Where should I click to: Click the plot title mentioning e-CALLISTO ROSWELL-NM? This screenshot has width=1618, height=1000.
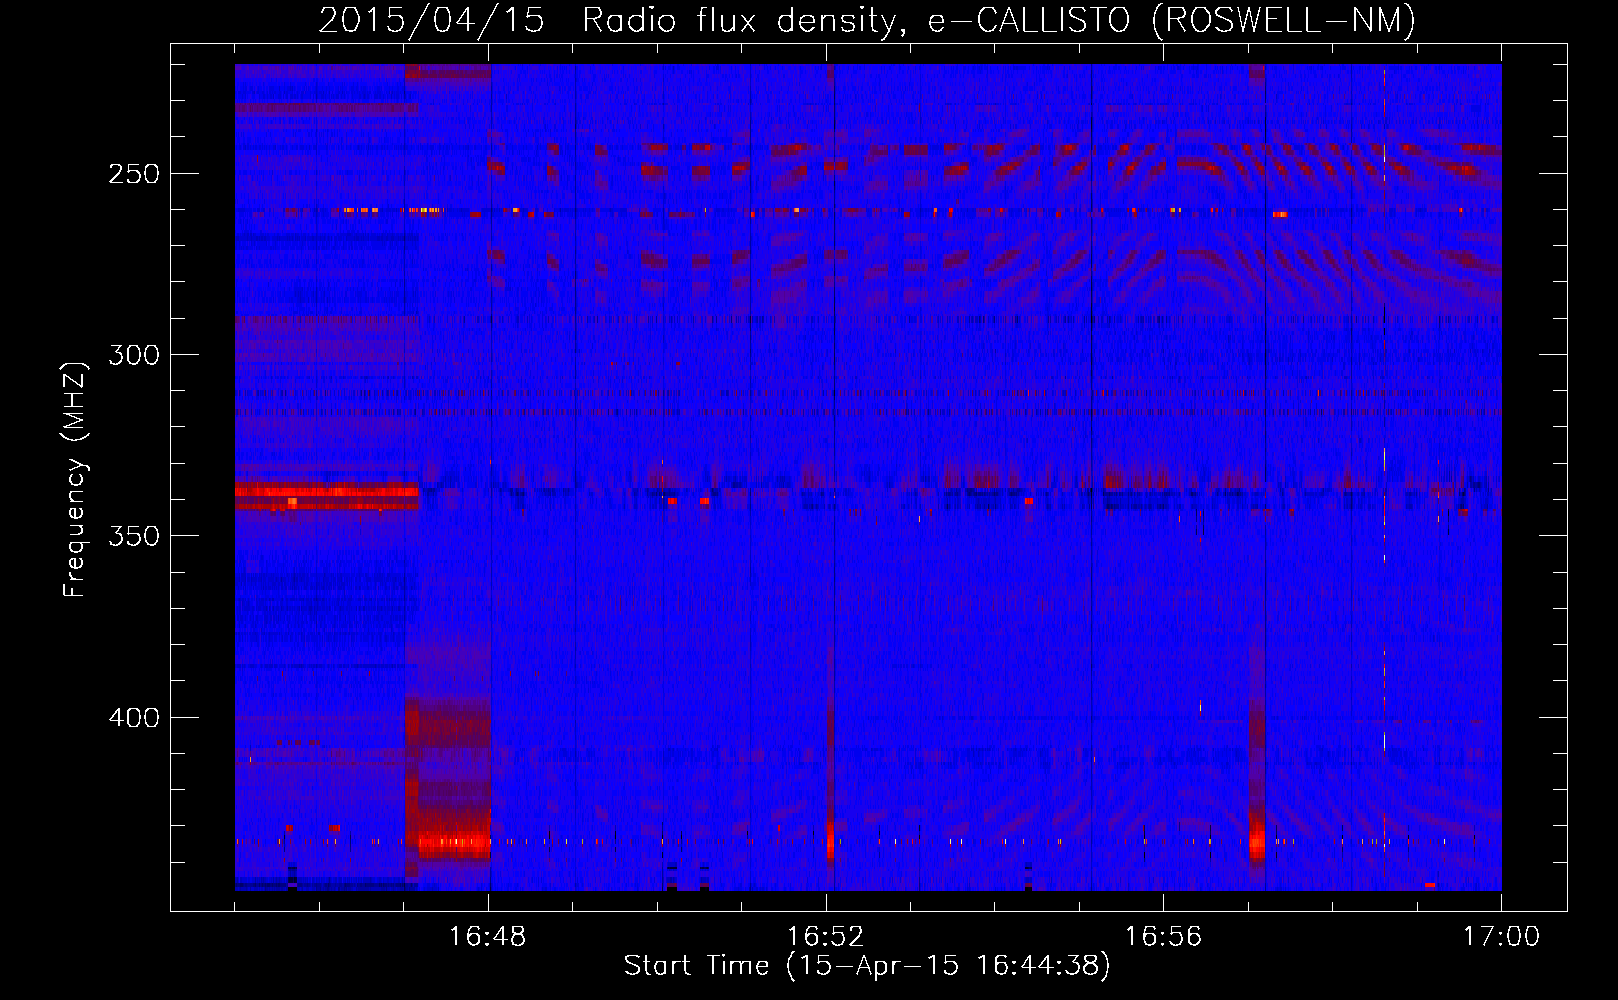(867, 20)
